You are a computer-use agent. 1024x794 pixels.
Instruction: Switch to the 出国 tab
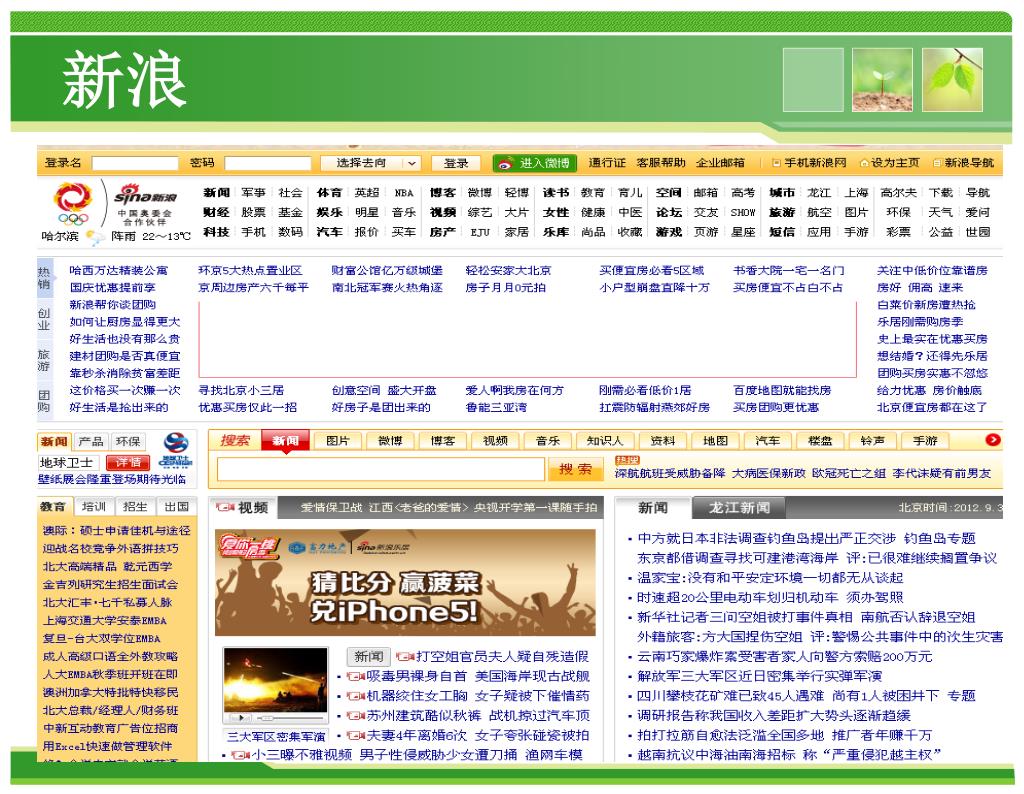click(176, 507)
